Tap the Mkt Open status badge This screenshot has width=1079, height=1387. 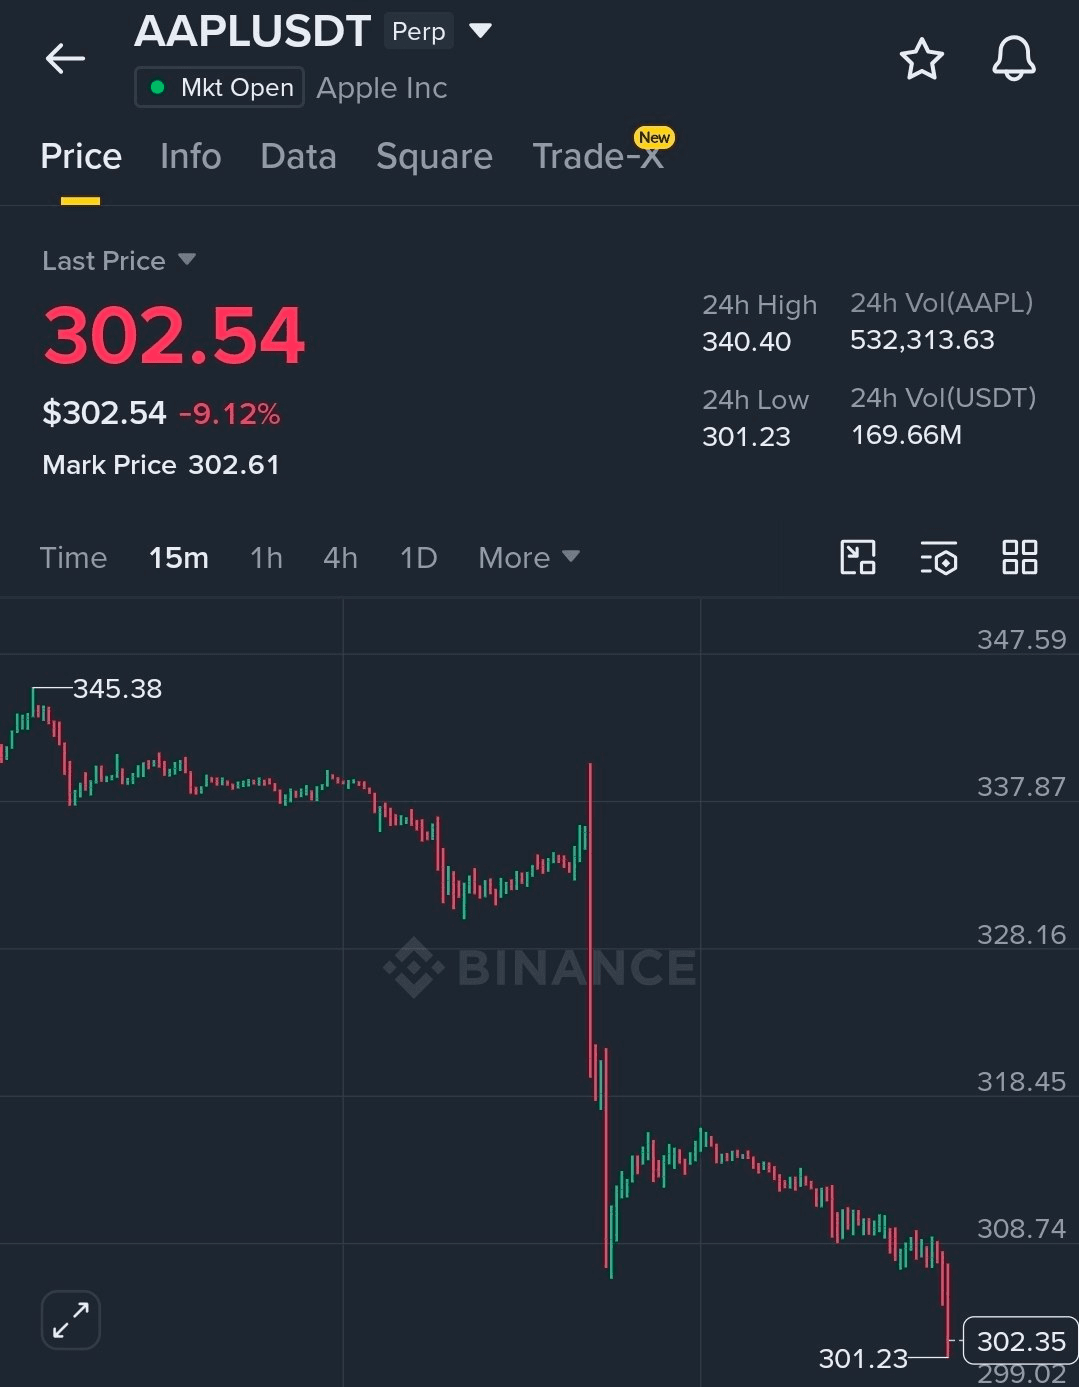click(220, 88)
